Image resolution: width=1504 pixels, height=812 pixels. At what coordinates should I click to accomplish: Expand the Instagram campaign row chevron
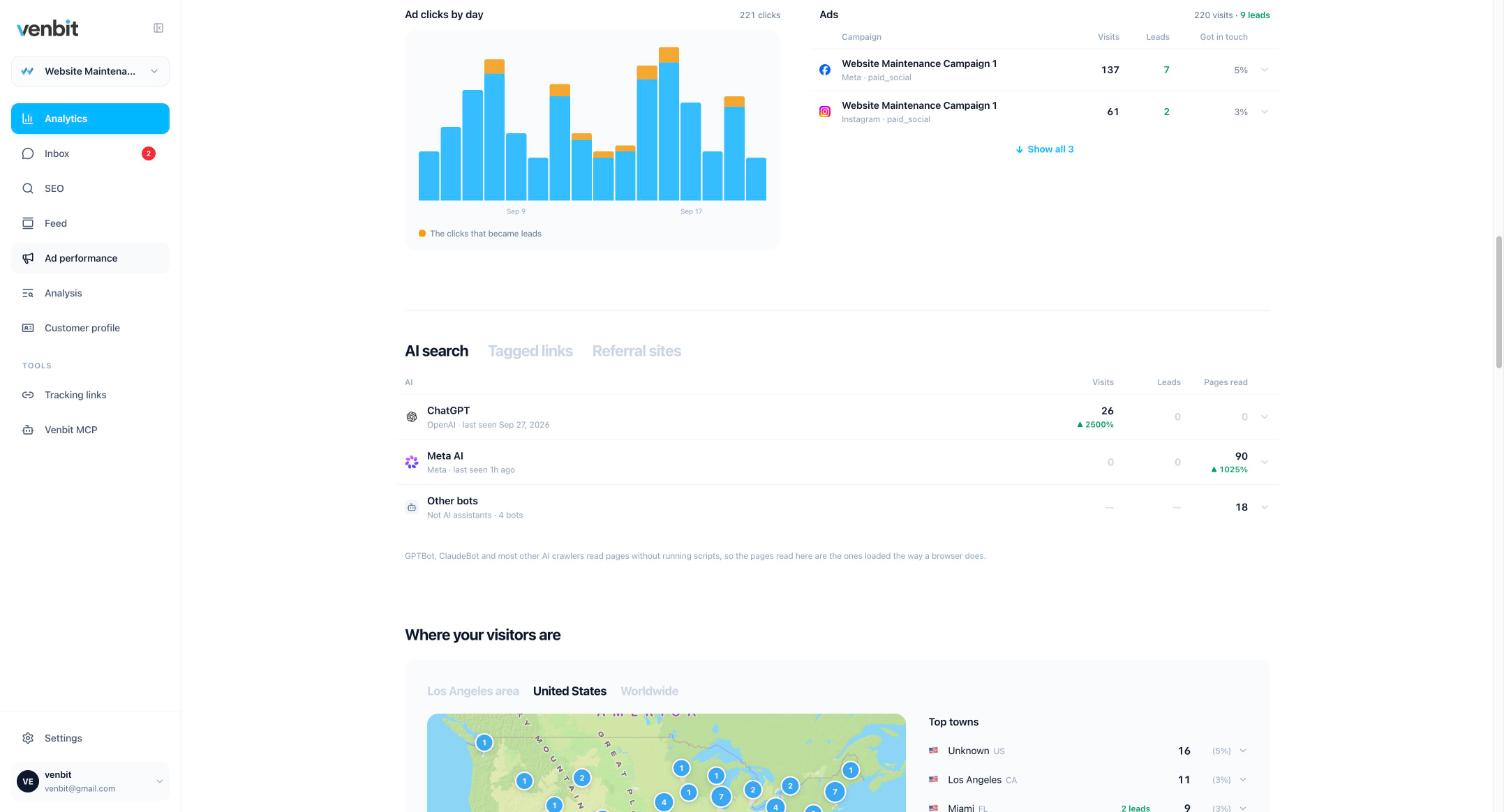[1264, 112]
